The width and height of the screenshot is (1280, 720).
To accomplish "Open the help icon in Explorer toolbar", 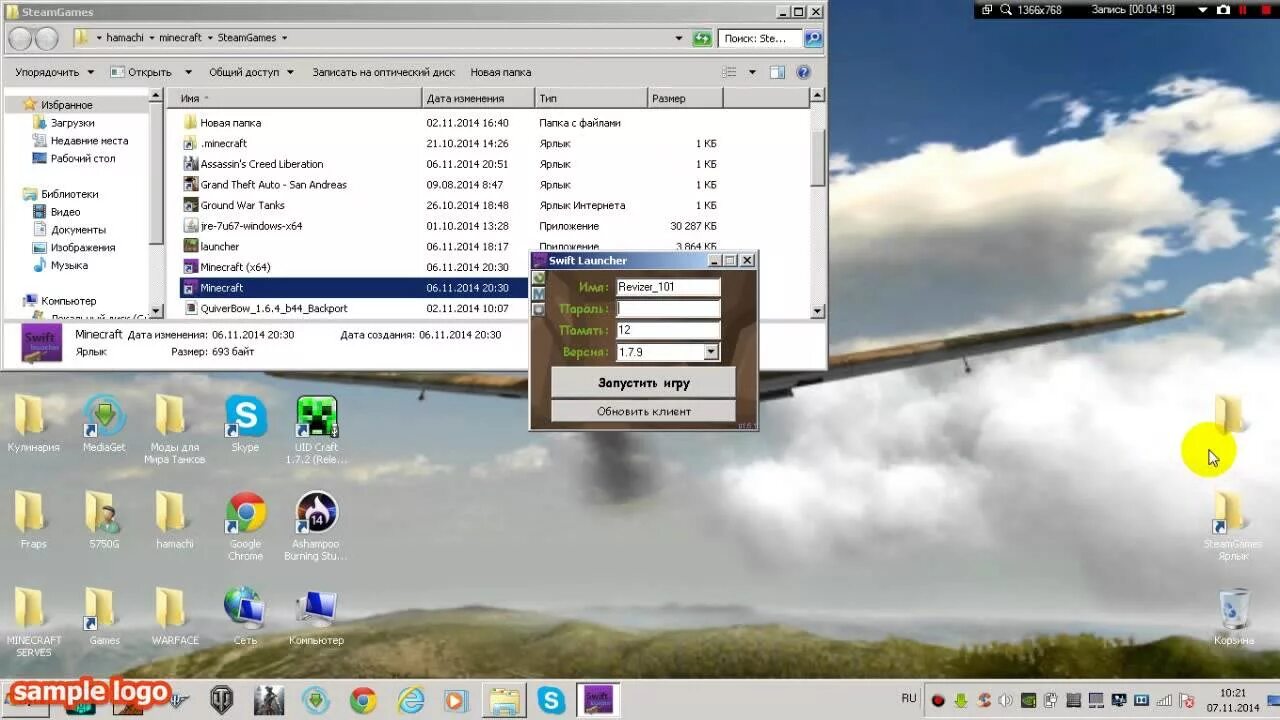I will click(x=803, y=72).
